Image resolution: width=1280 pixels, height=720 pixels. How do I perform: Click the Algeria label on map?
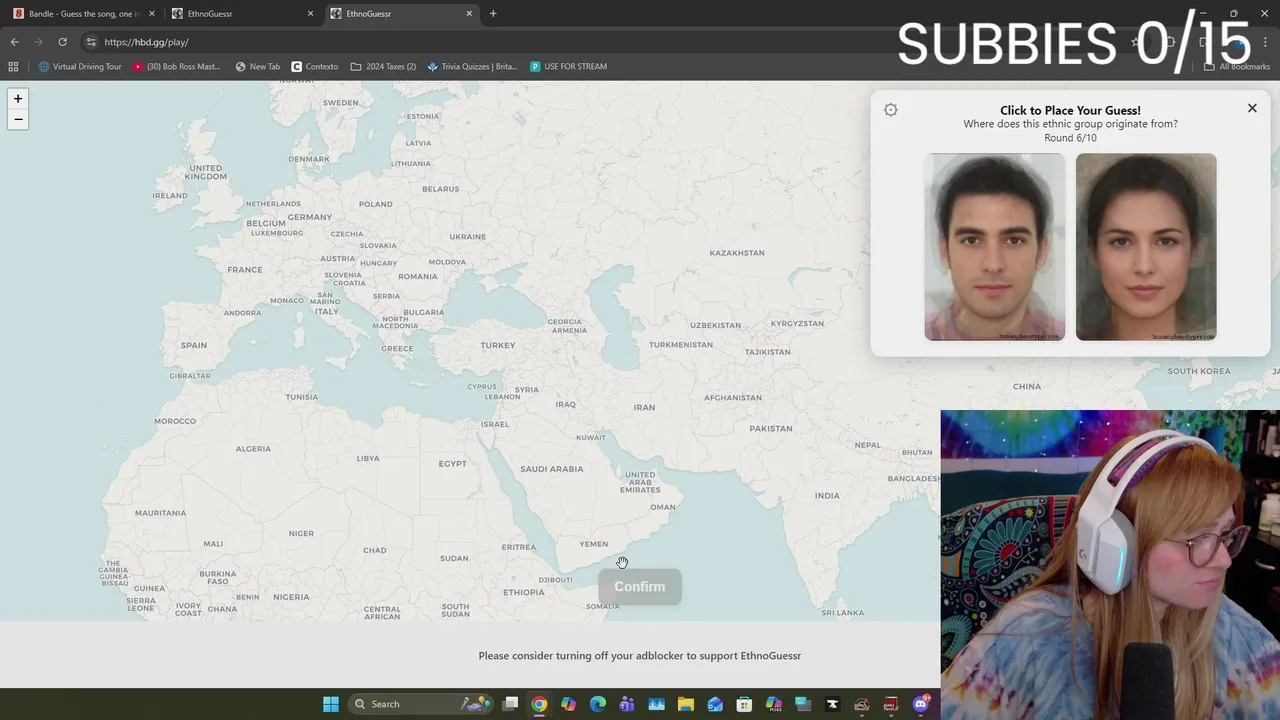253,448
